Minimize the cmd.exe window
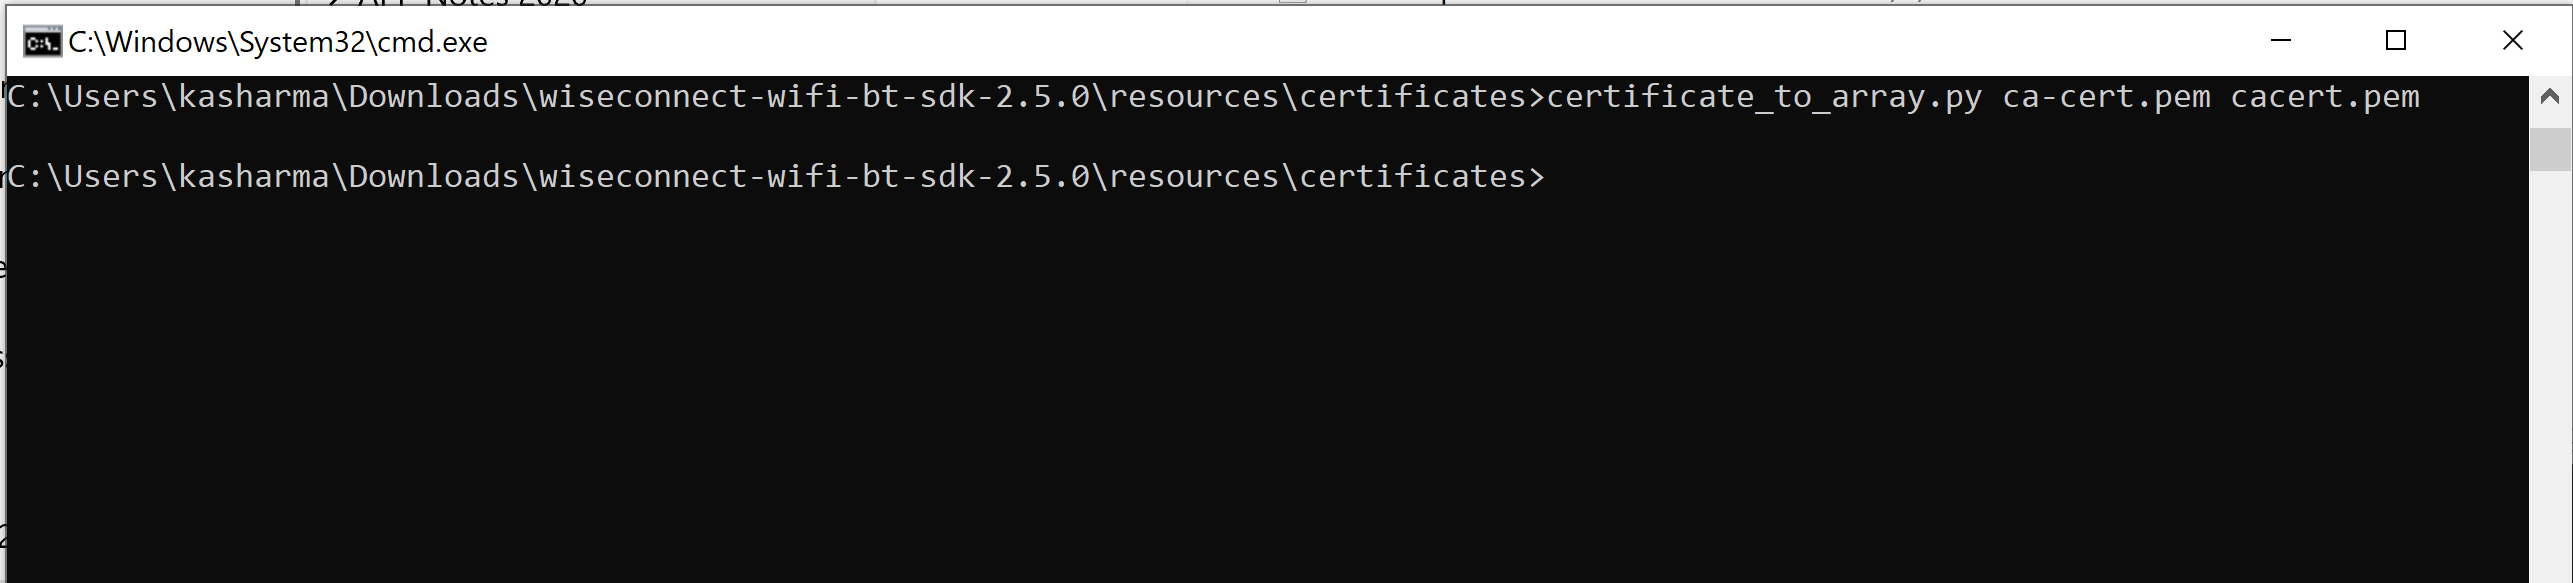2573x583 pixels. [2280, 41]
